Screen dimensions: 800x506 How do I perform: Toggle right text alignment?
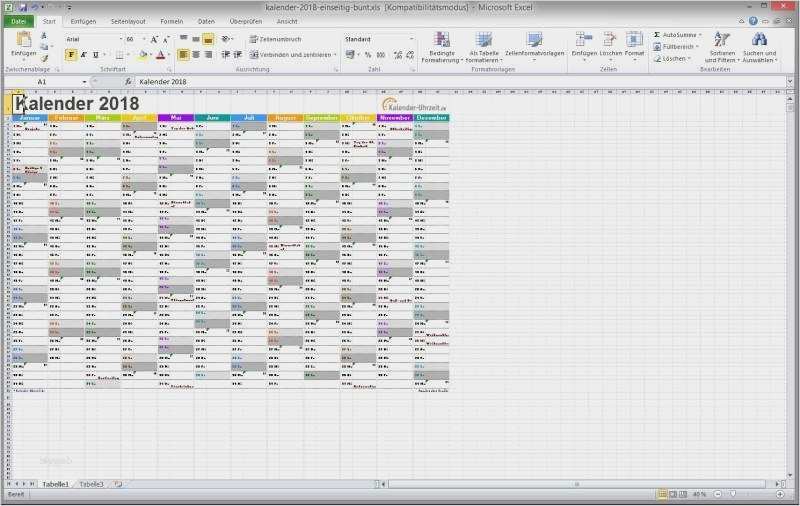208,55
